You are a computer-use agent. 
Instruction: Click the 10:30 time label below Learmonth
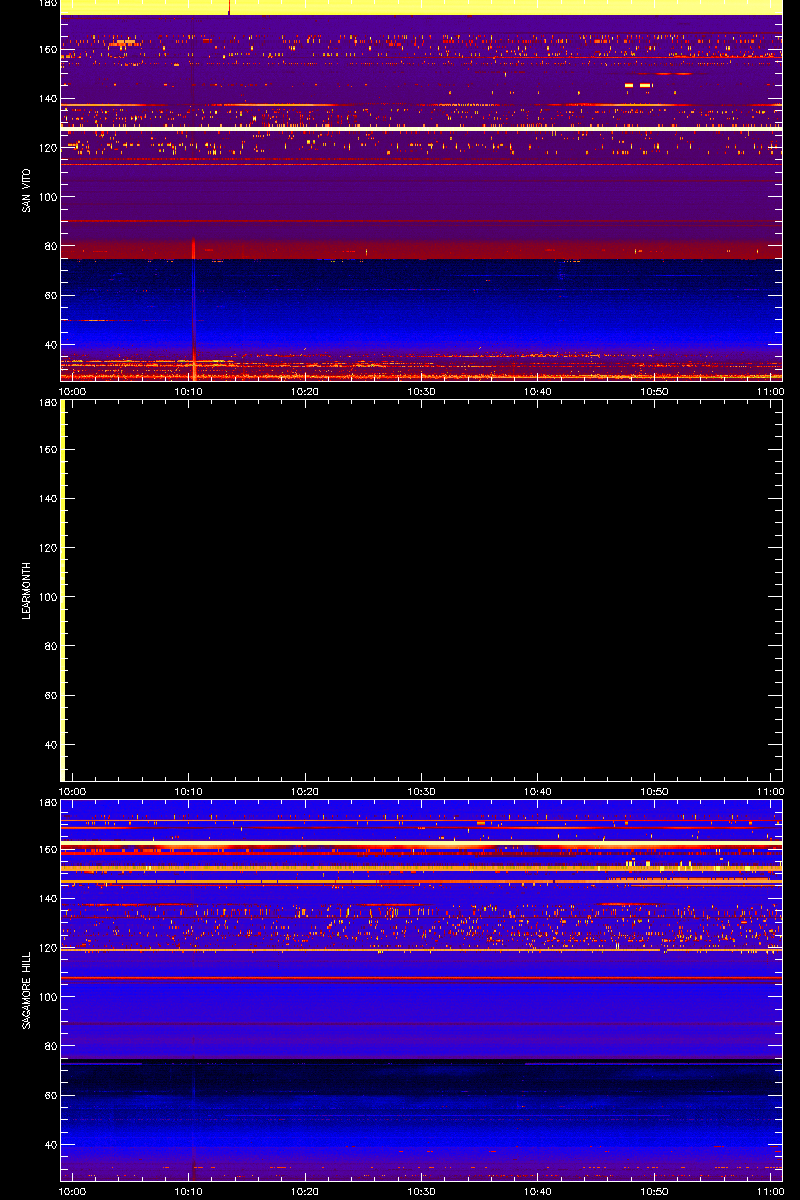[422, 792]
